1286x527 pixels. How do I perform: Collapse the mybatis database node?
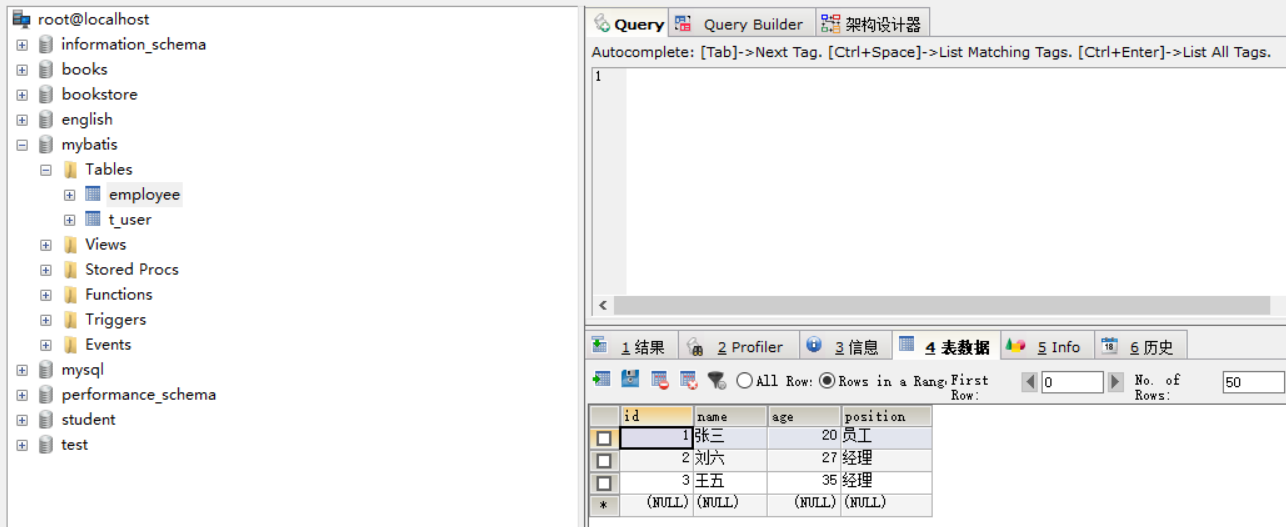click(x=22, y=145)
